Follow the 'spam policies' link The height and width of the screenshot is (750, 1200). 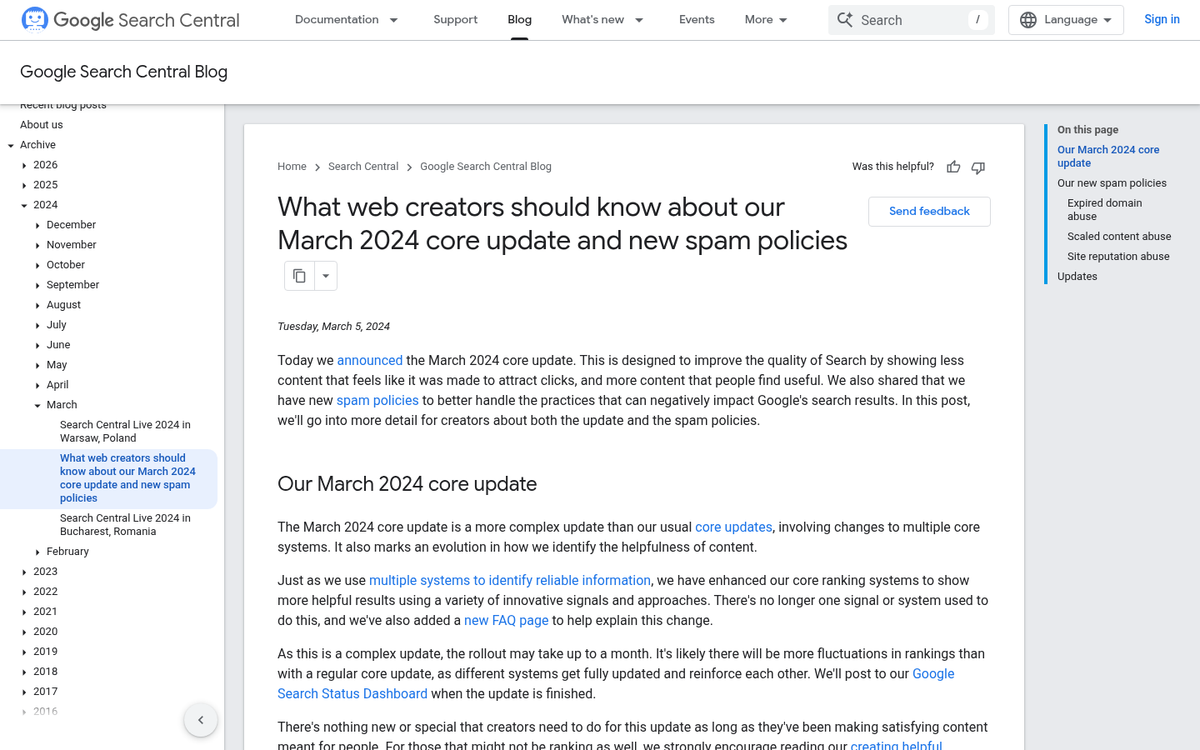pos(378,400)
